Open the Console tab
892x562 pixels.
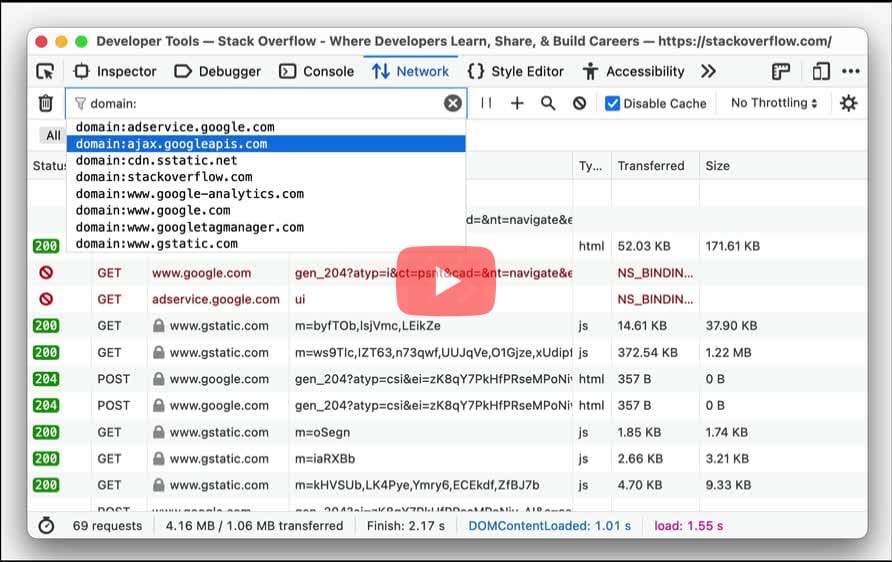(x=316, y=72)
